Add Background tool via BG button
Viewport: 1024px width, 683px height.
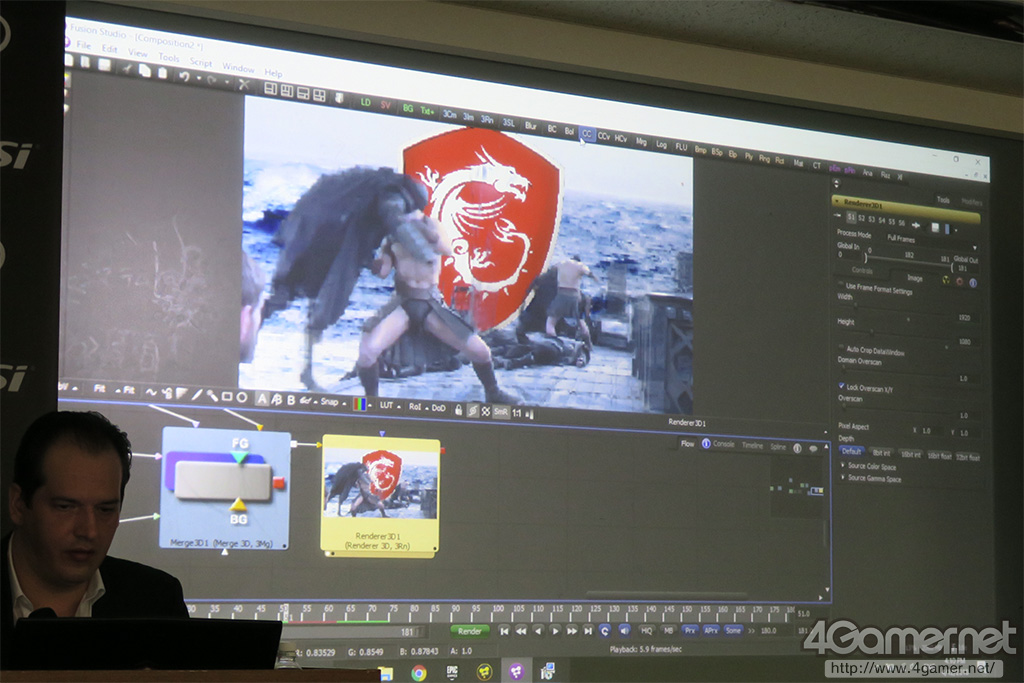click(x=408, y=108)
